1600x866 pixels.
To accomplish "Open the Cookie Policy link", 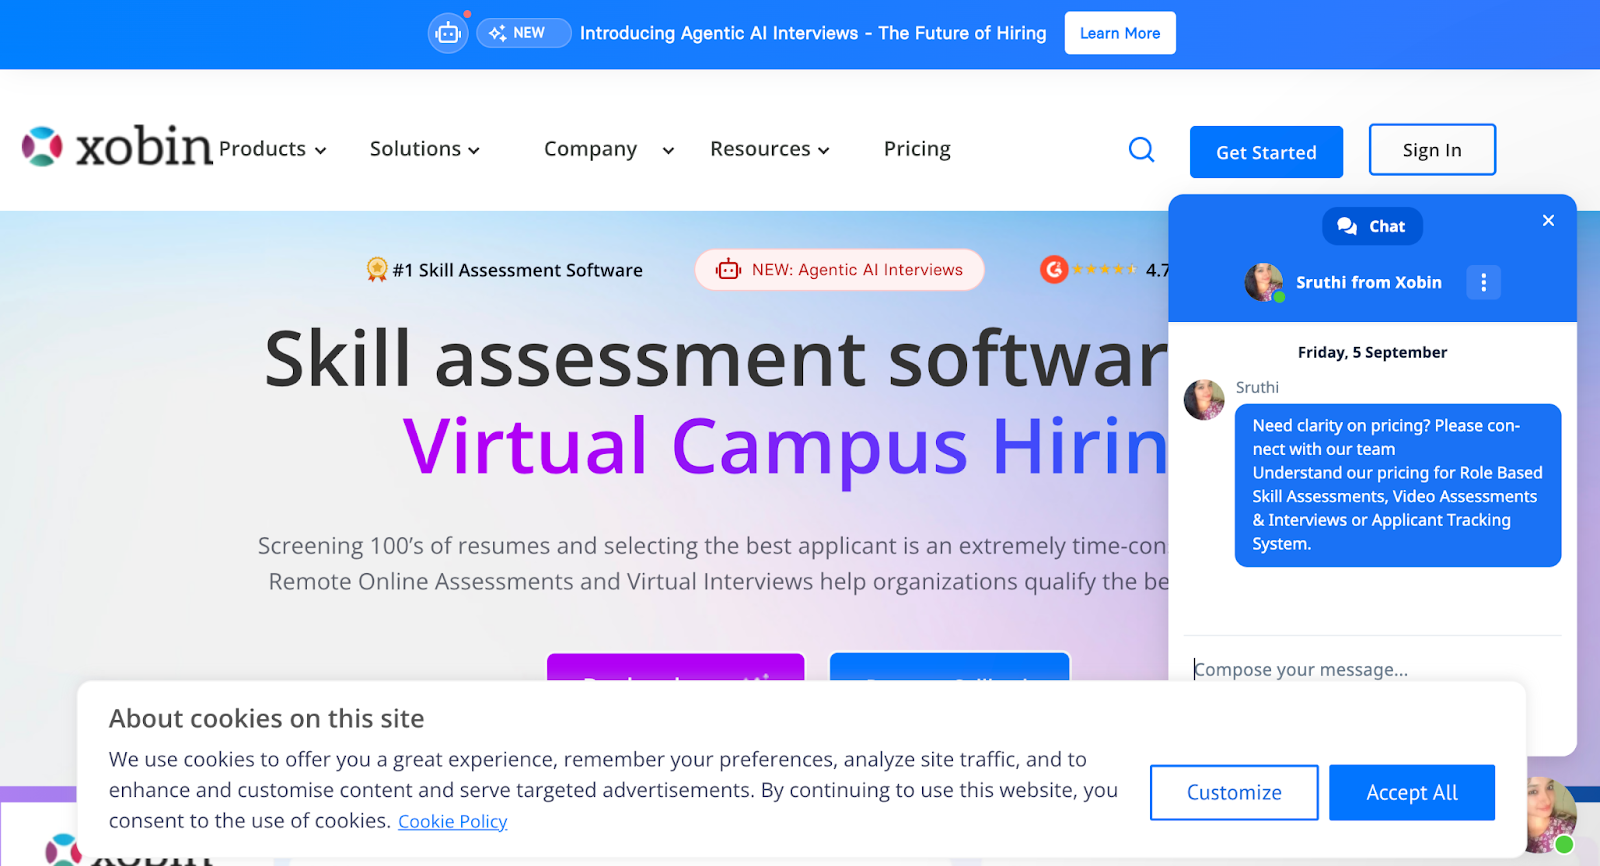I will pos(453,821).
